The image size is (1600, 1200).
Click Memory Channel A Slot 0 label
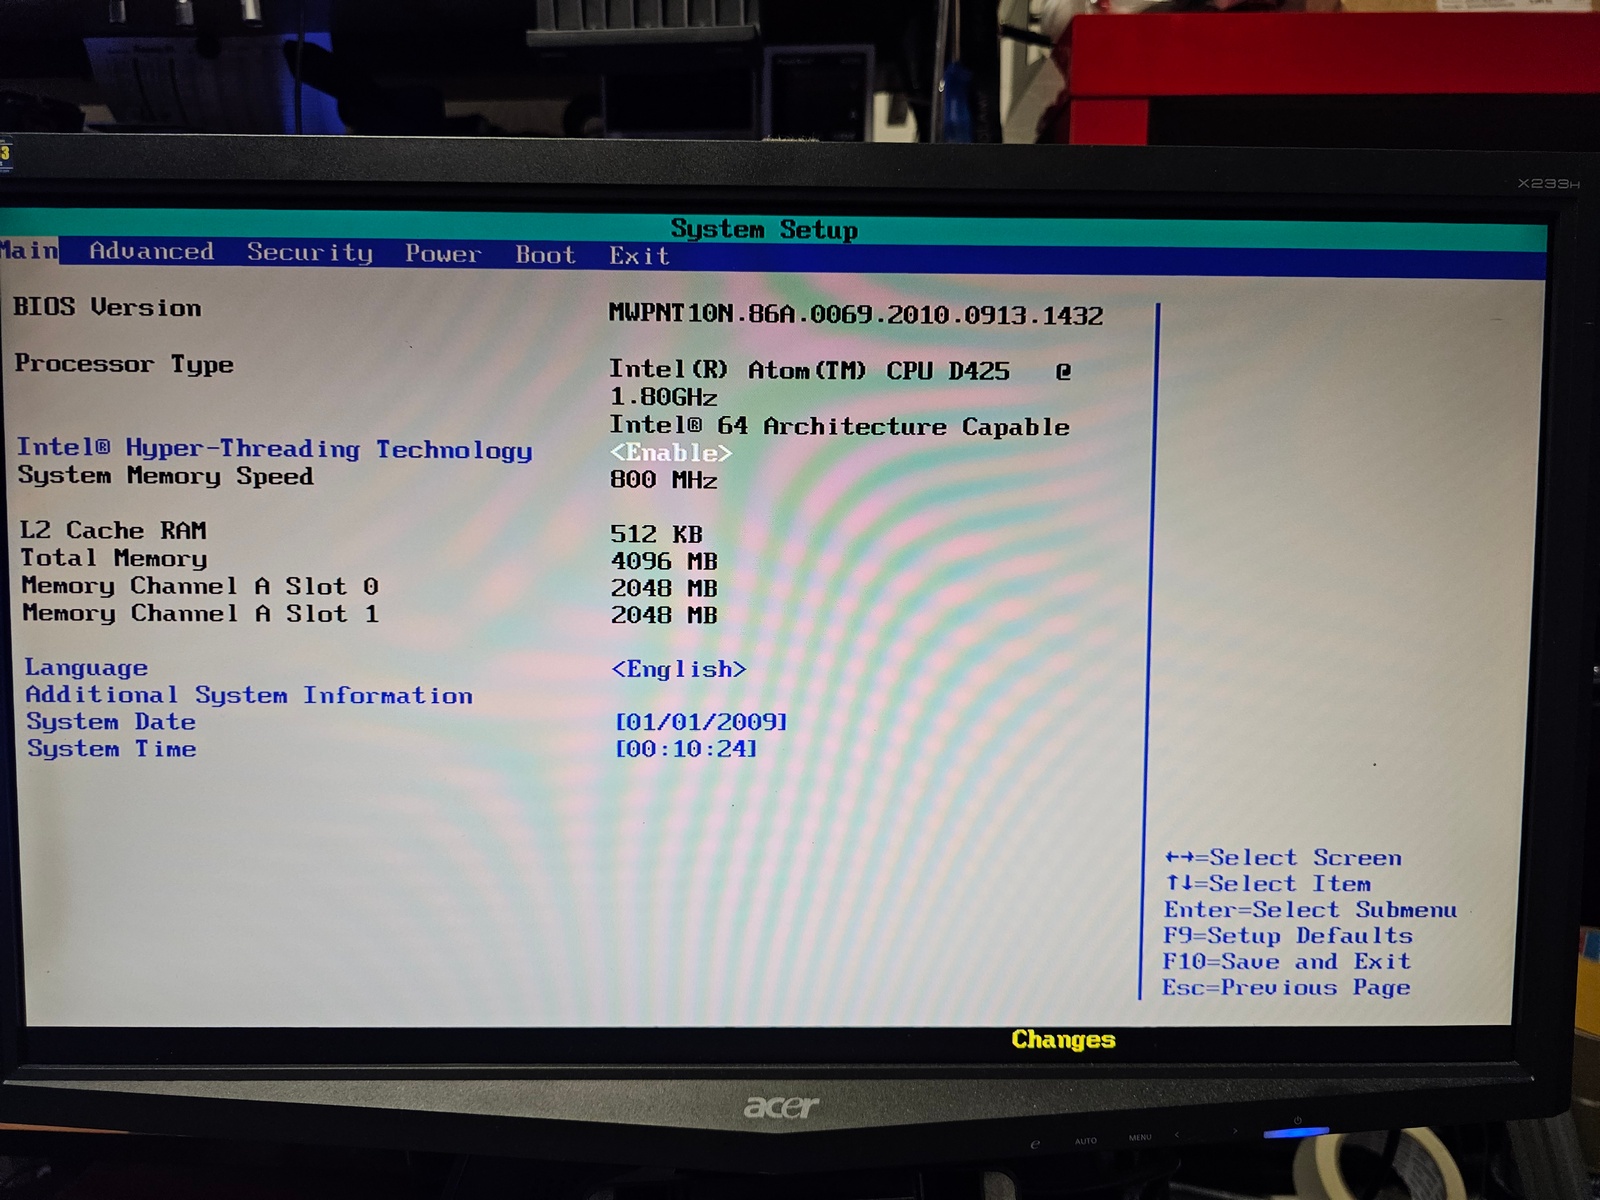[200, 586]
